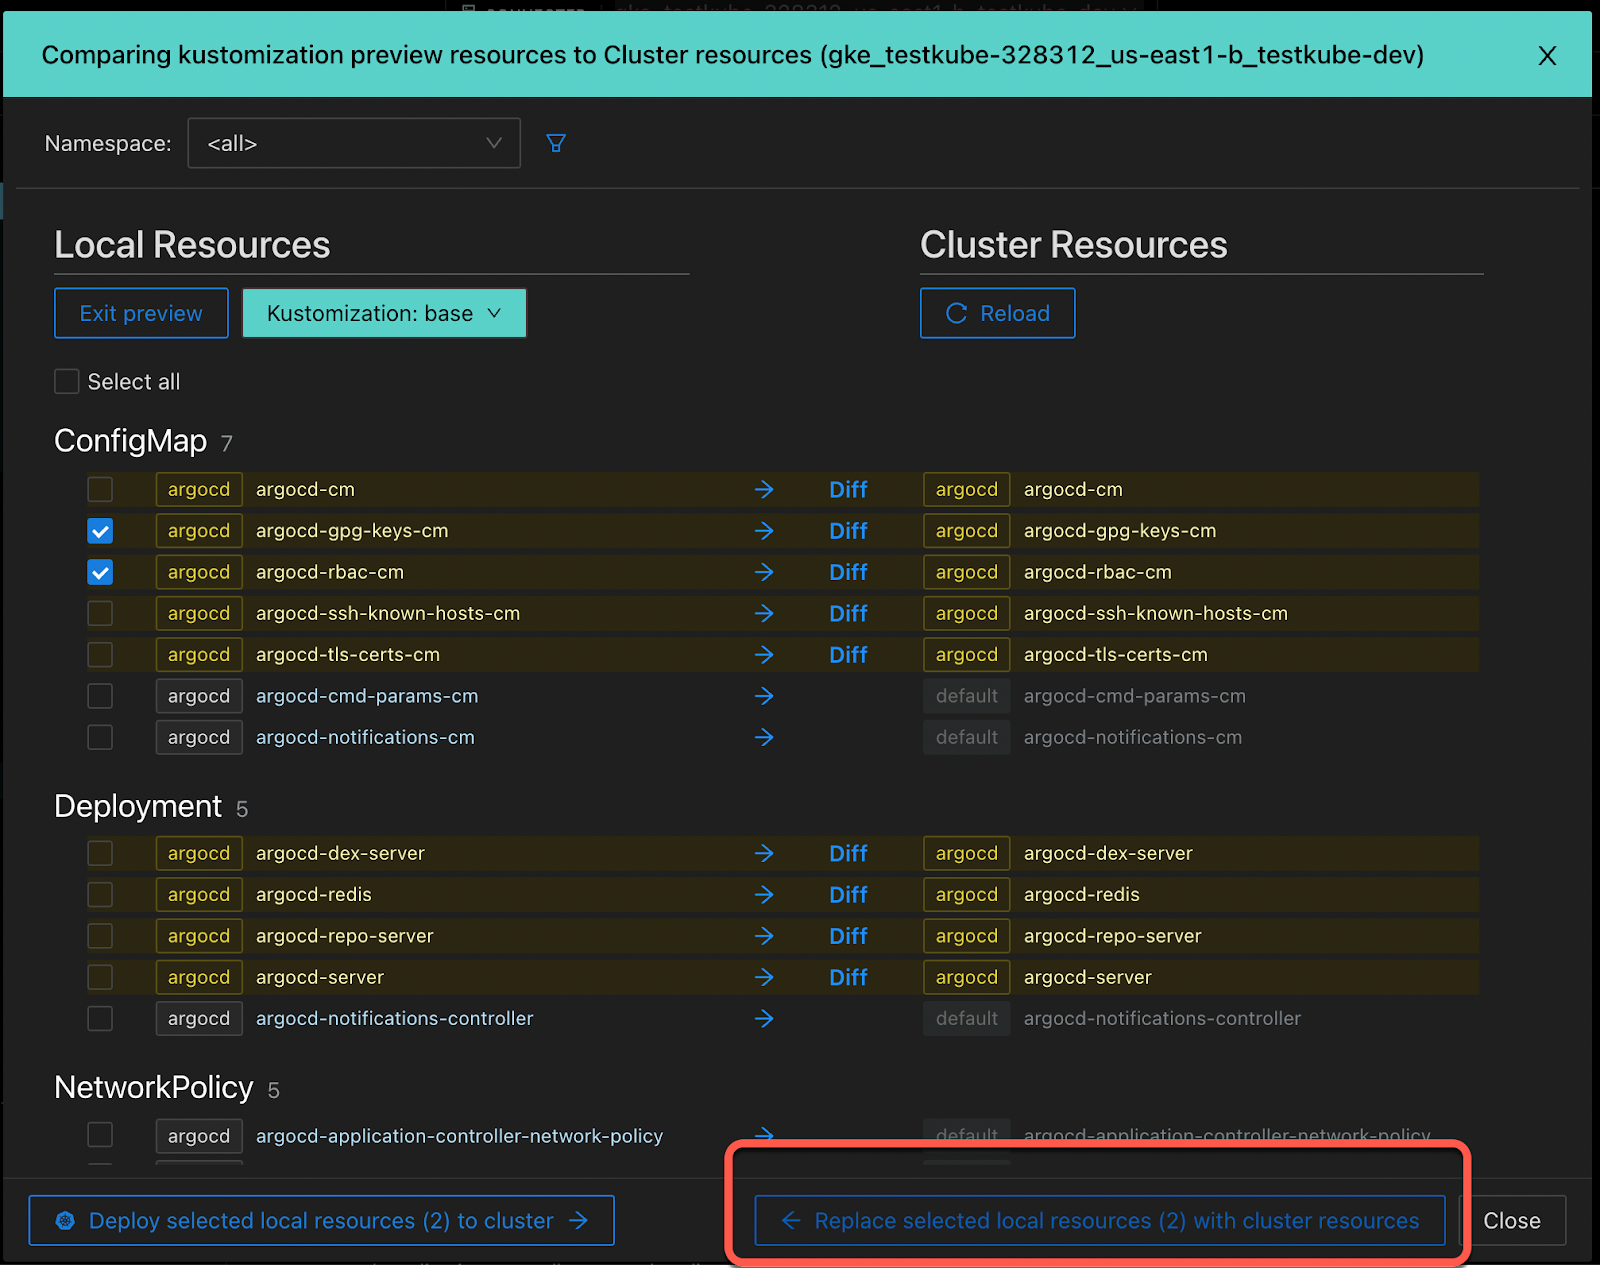Select local argocd-application-controller-network-policy name

[459, 1136]
